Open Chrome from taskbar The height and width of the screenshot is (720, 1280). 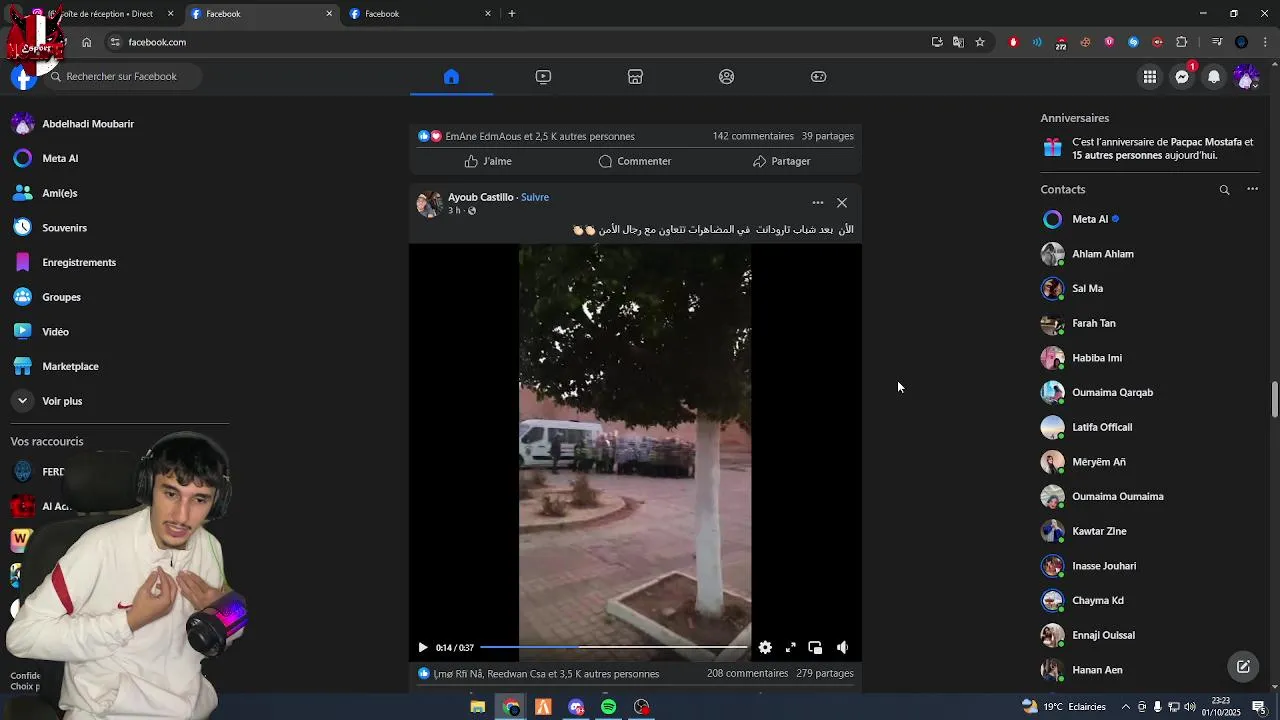coord(511,707)
